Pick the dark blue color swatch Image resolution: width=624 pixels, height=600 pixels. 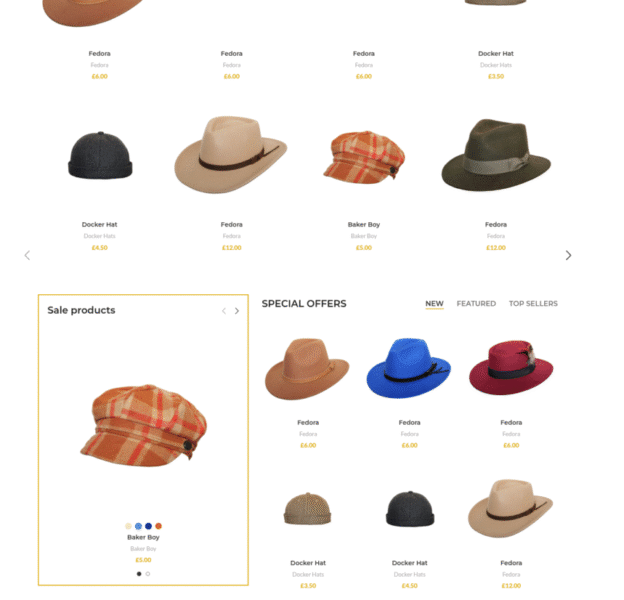tap(148, 526)
